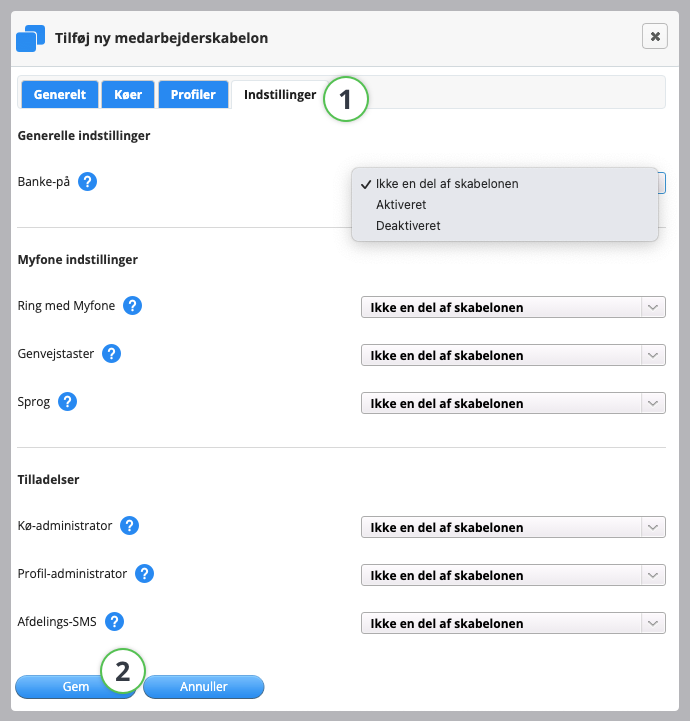
Task: Open the Sprog selection dropdown
Action: (513, 403)
